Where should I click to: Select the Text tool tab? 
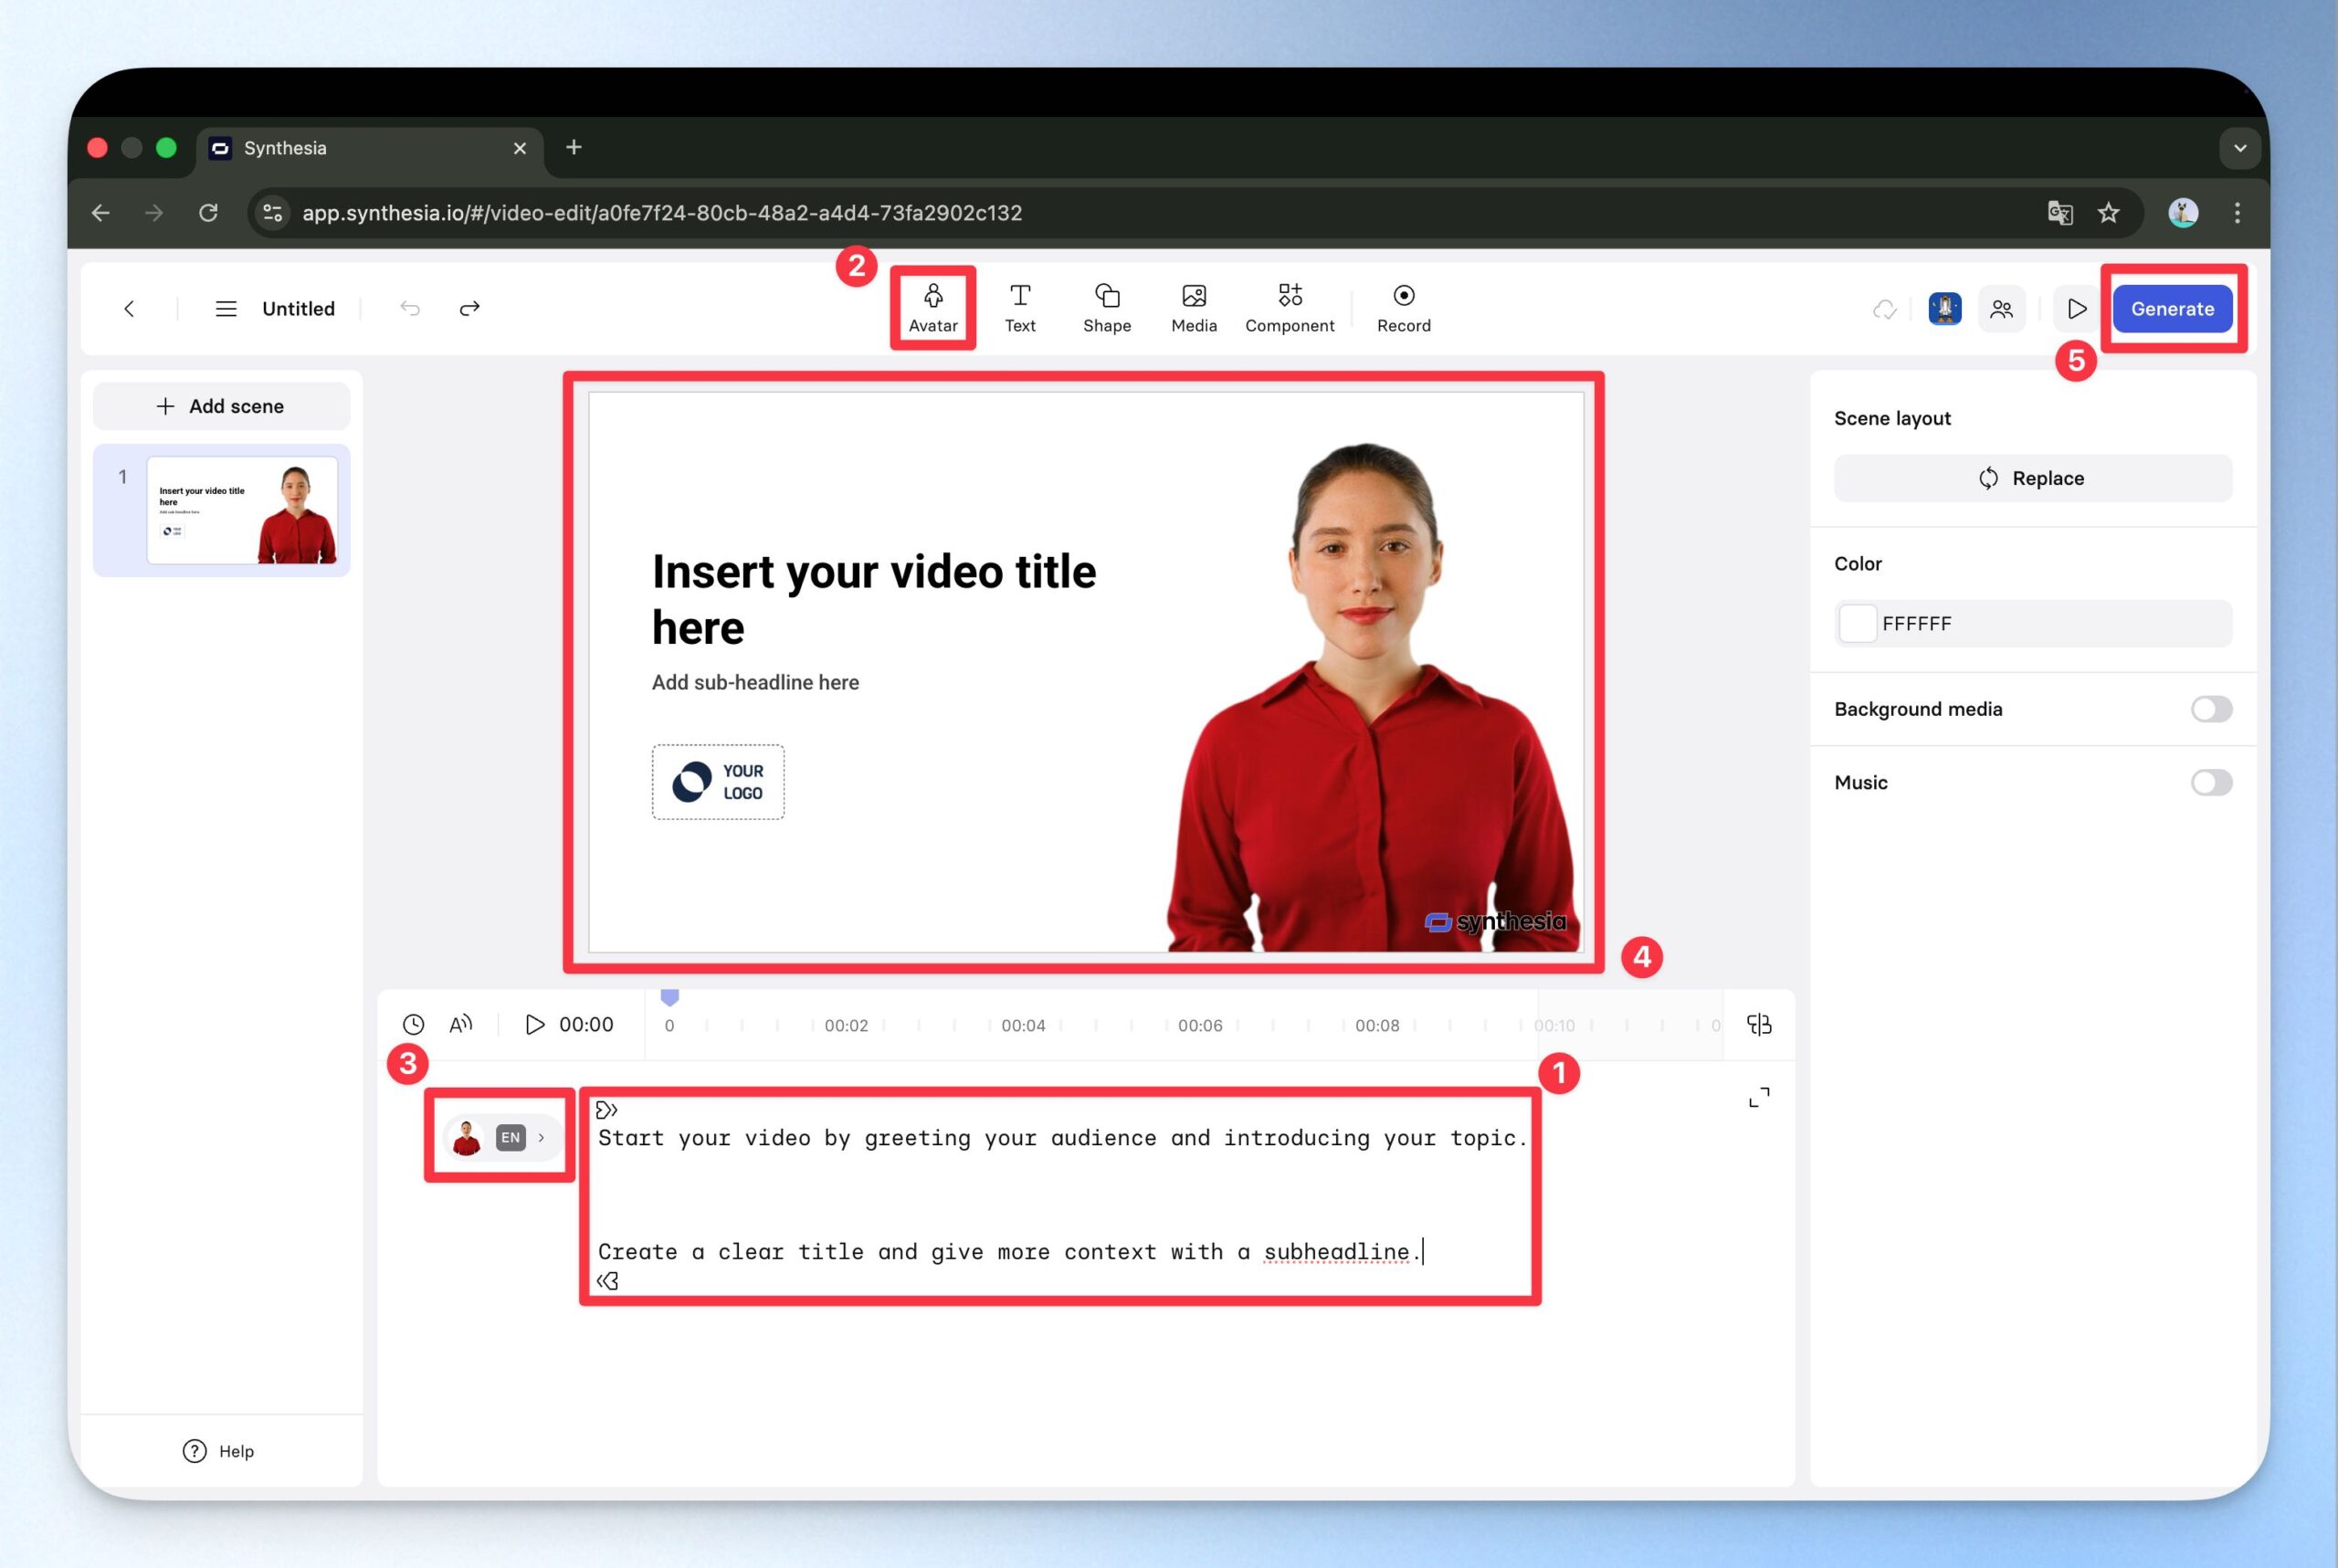coord(1019,307)
